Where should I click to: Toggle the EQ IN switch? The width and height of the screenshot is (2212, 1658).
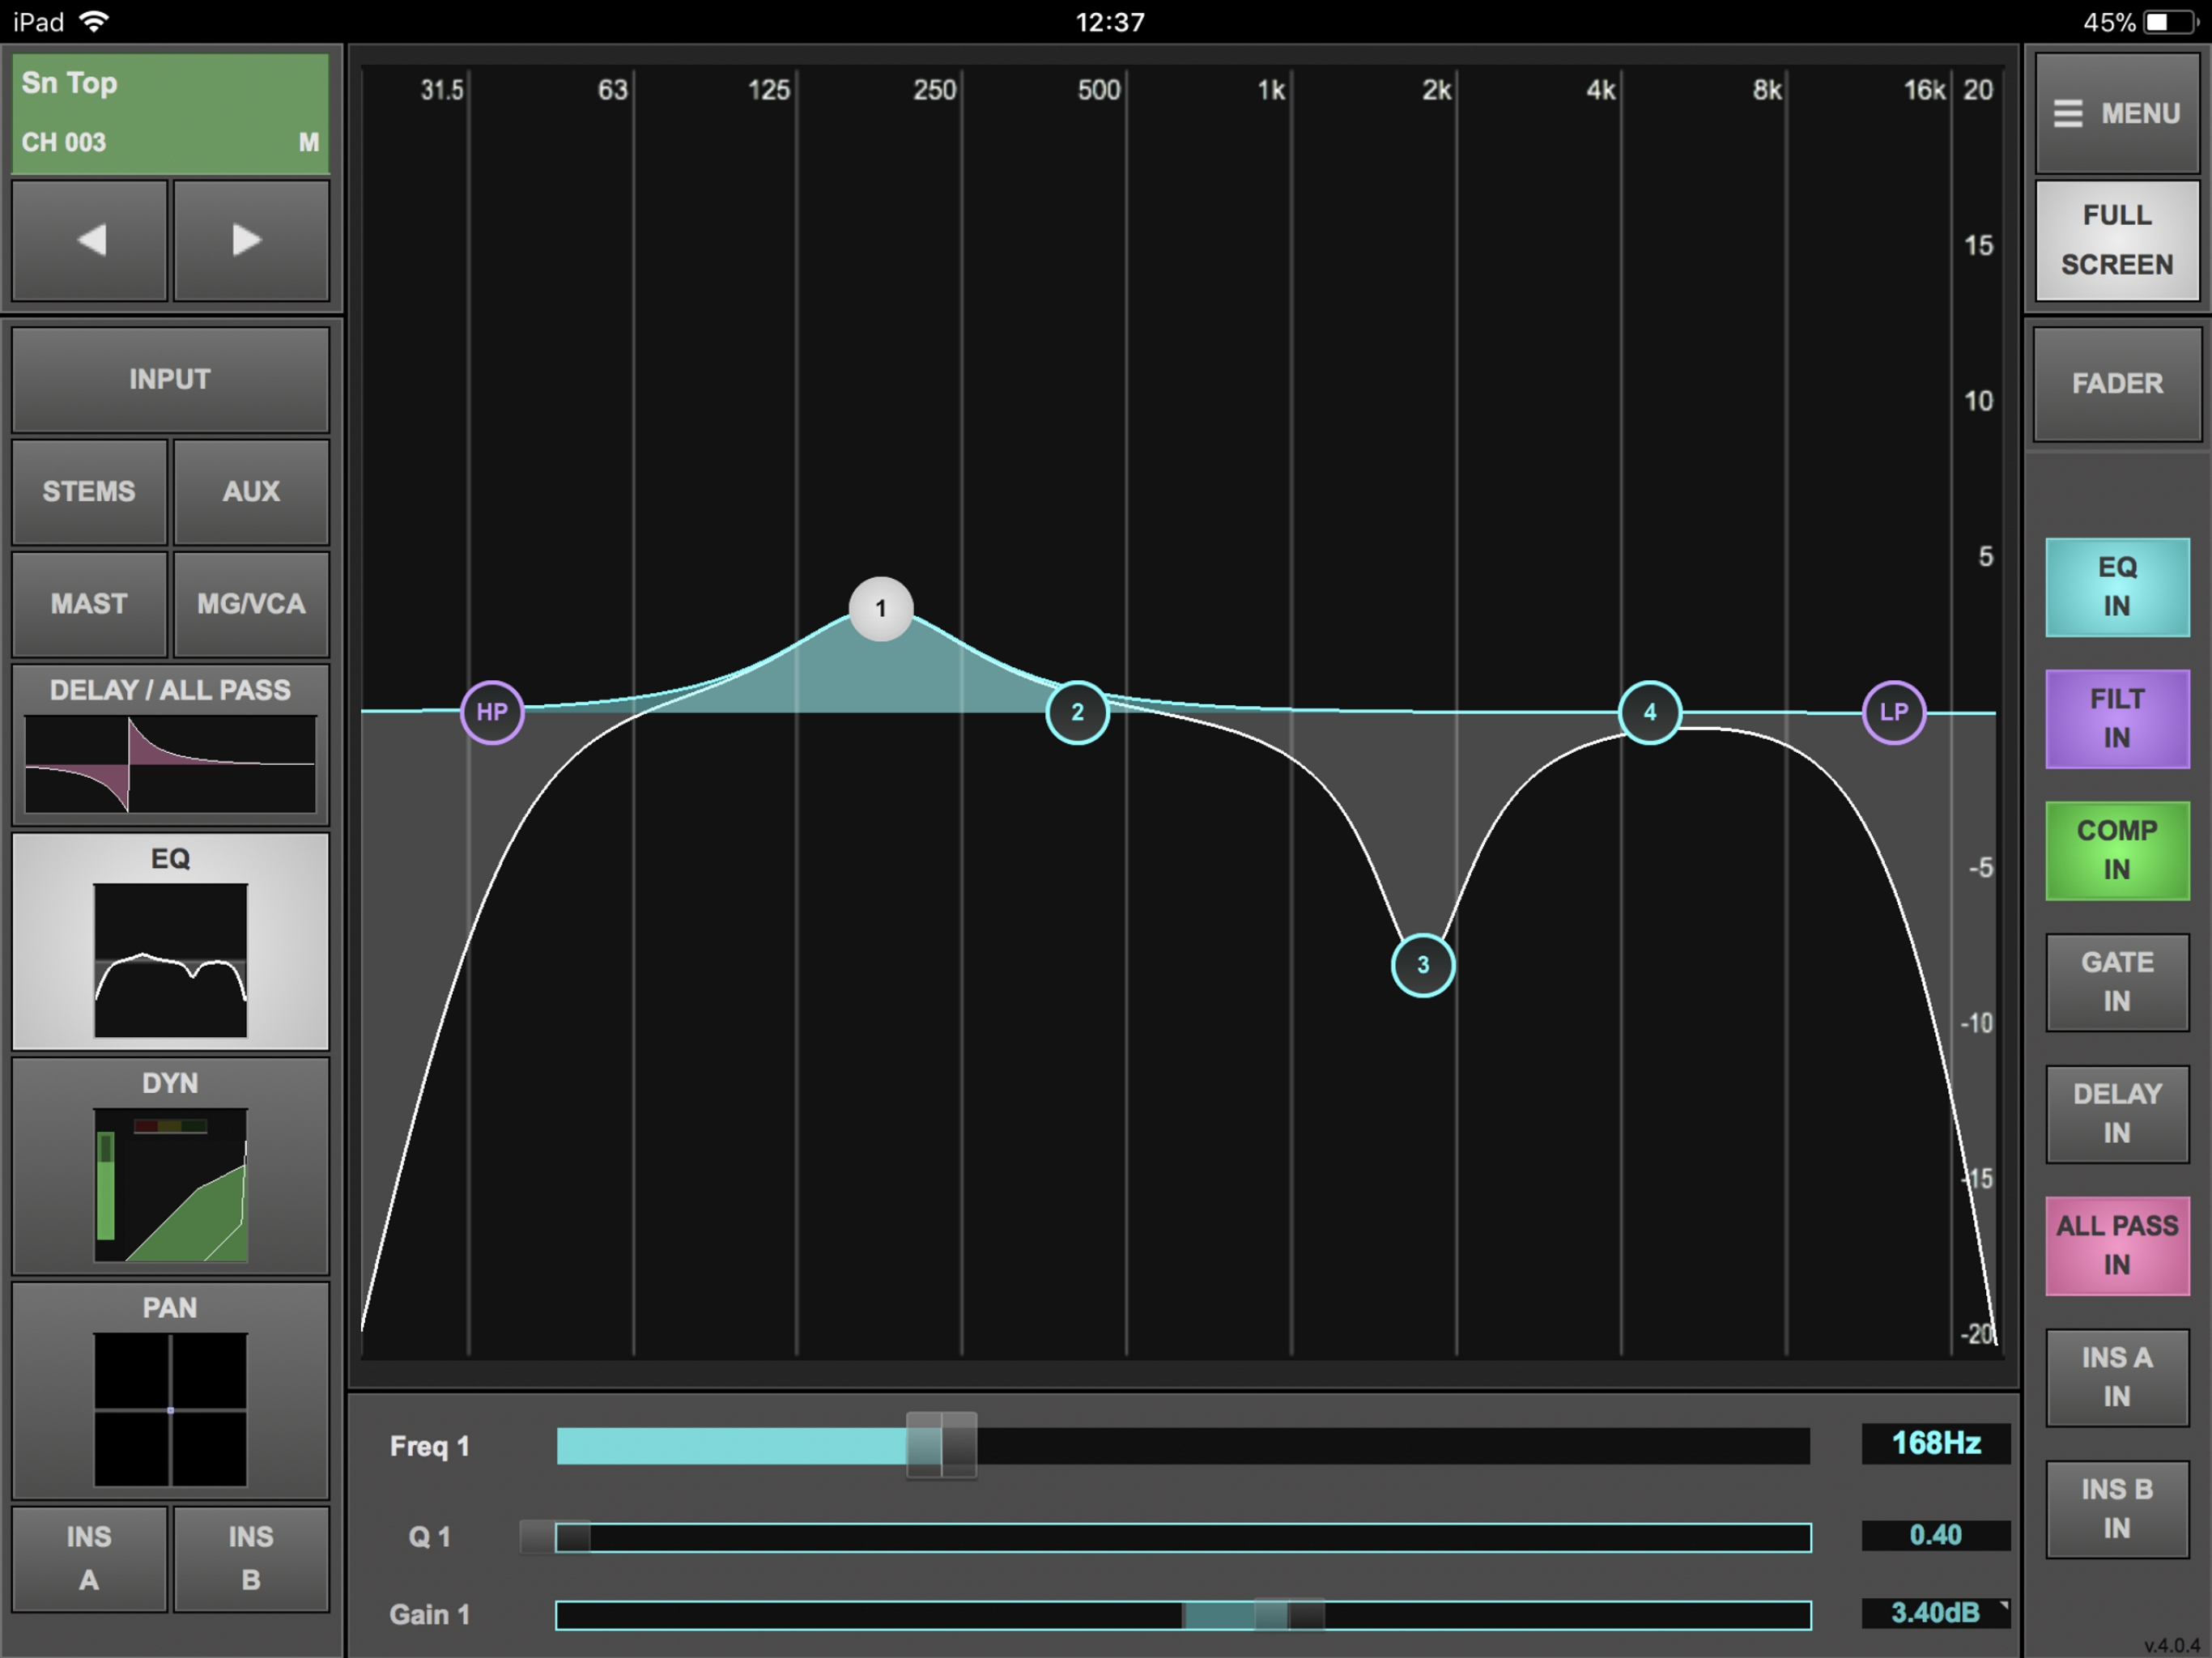[2116, 587]
